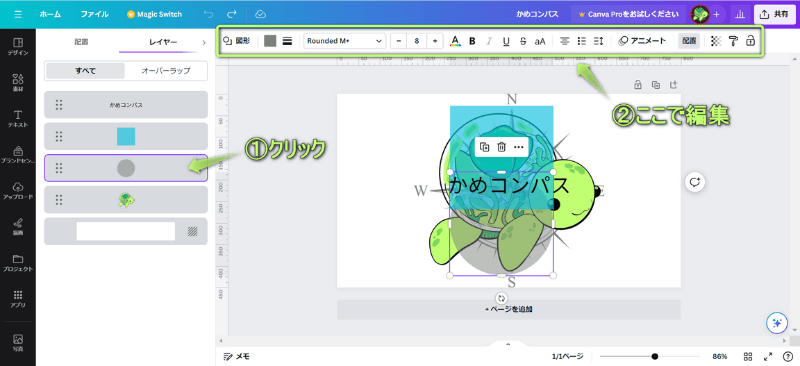The height and width of the screenshot is (366, 800).
Task: Open the Rounded M+ font dropdown
Action: click(344, 41)
